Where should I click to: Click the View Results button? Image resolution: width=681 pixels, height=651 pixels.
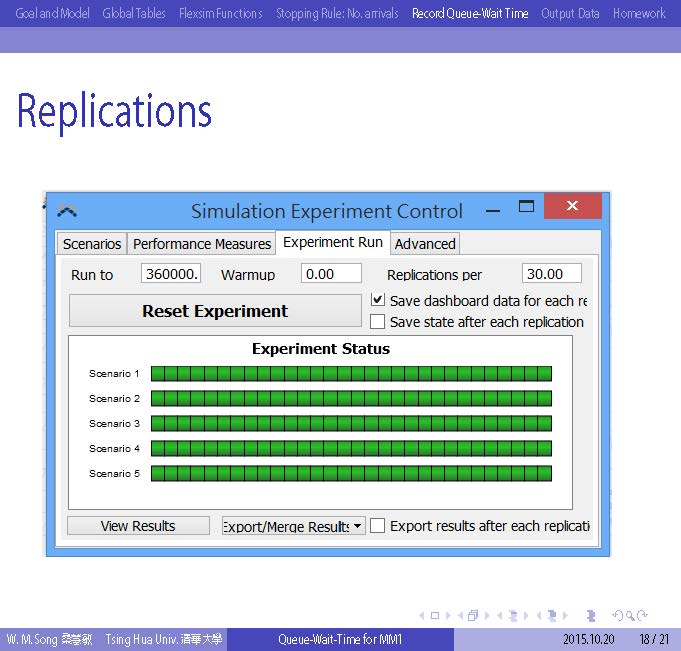point(138,526)
